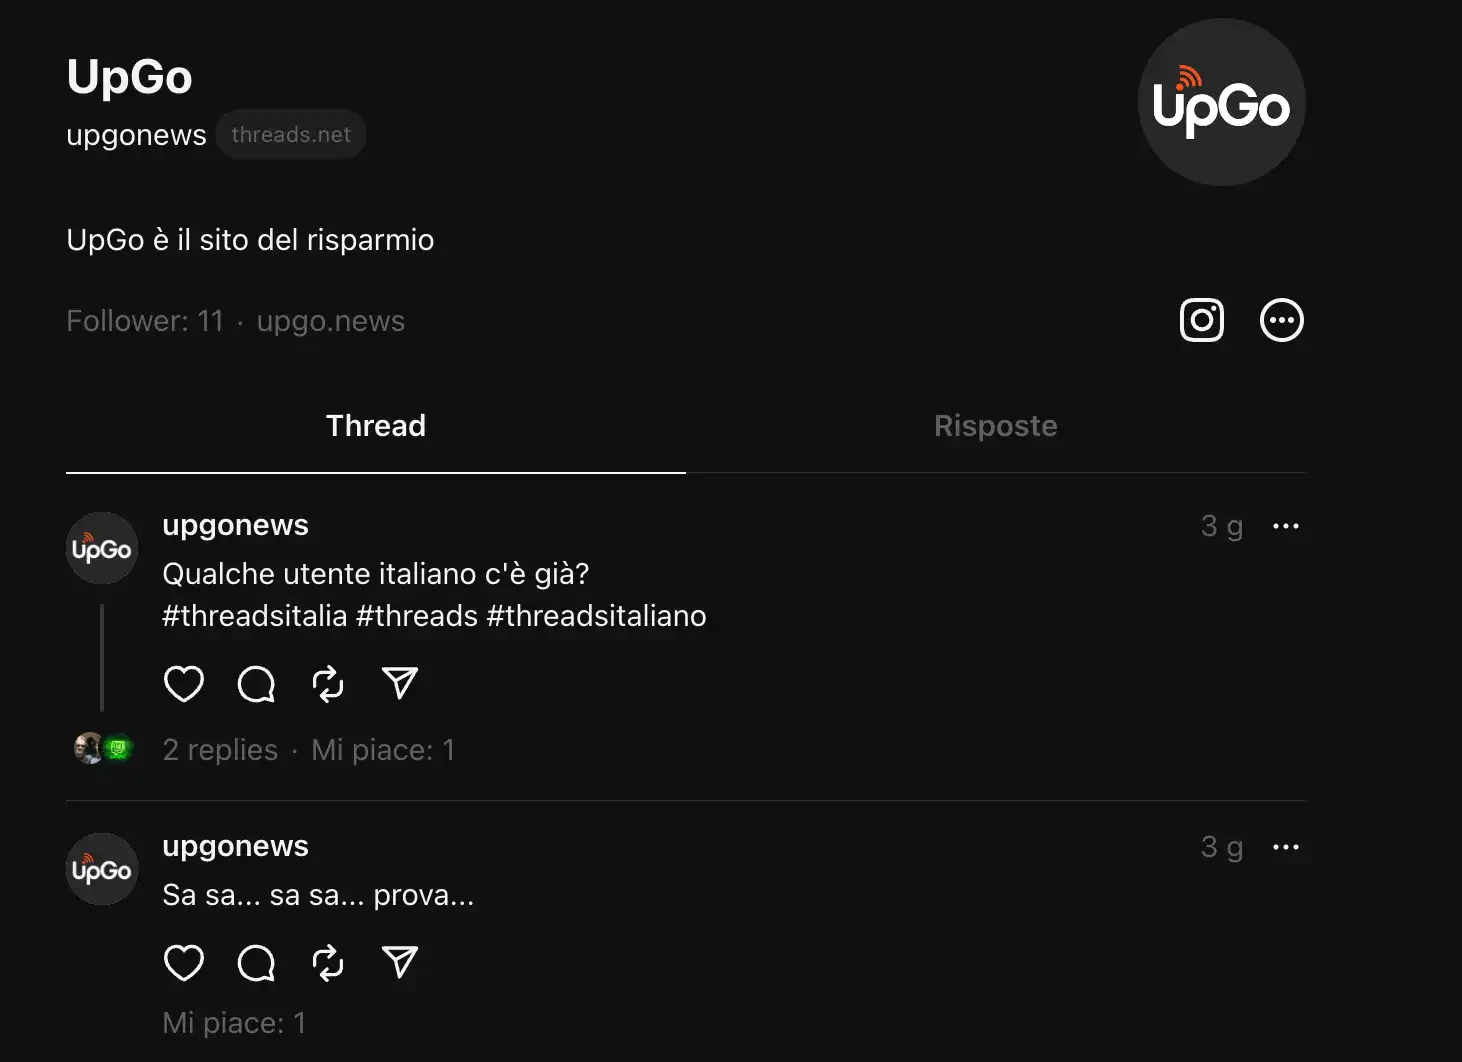
Task: Open three-dot menu on first post
Action: point(1286,526)
